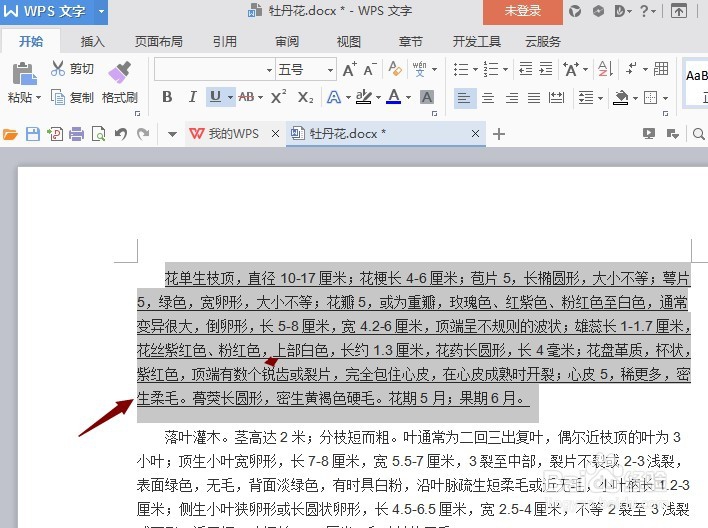The image size is (708, 528).
Task: Sort text with A-Z icon
Action: click(x=605, y=69)
